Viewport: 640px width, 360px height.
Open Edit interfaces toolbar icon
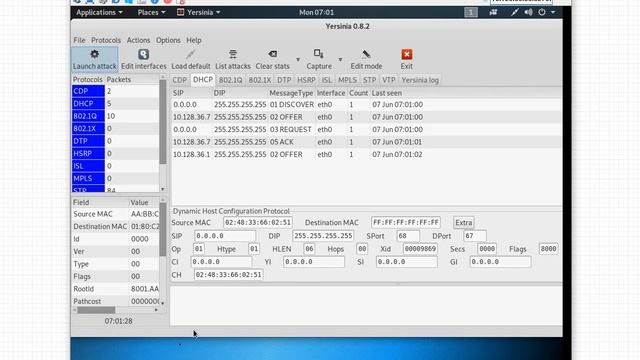click(x=143, y=54)
